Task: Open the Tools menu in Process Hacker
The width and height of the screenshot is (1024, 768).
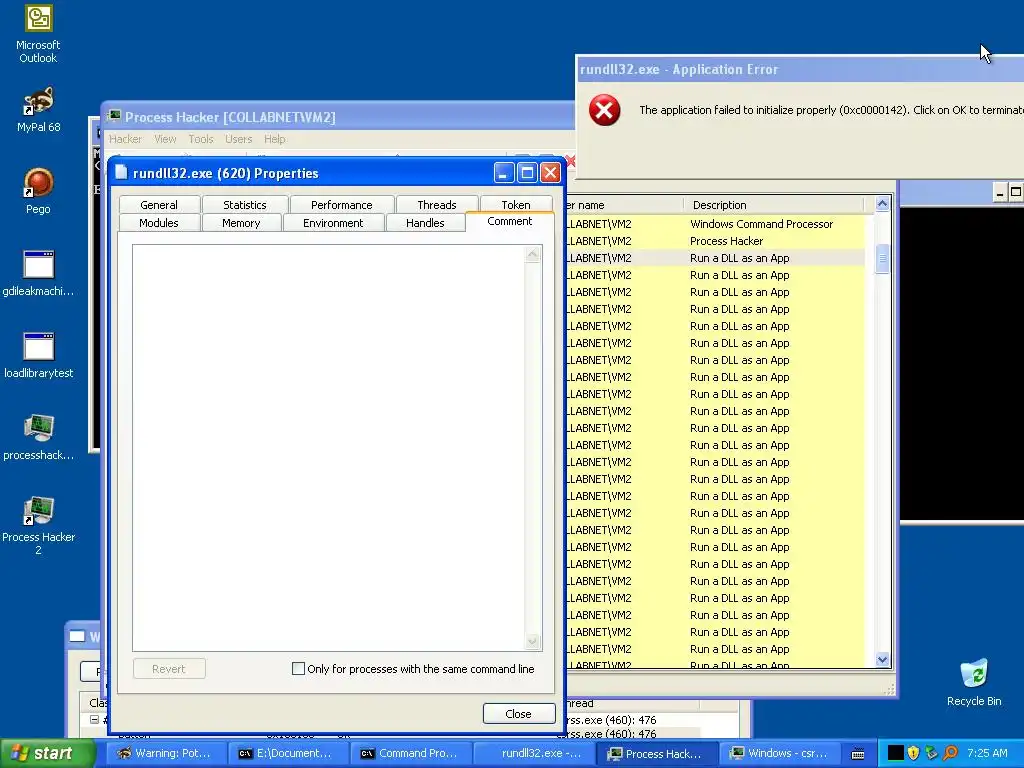Action: pyautogui.click(x=200, y=139)
